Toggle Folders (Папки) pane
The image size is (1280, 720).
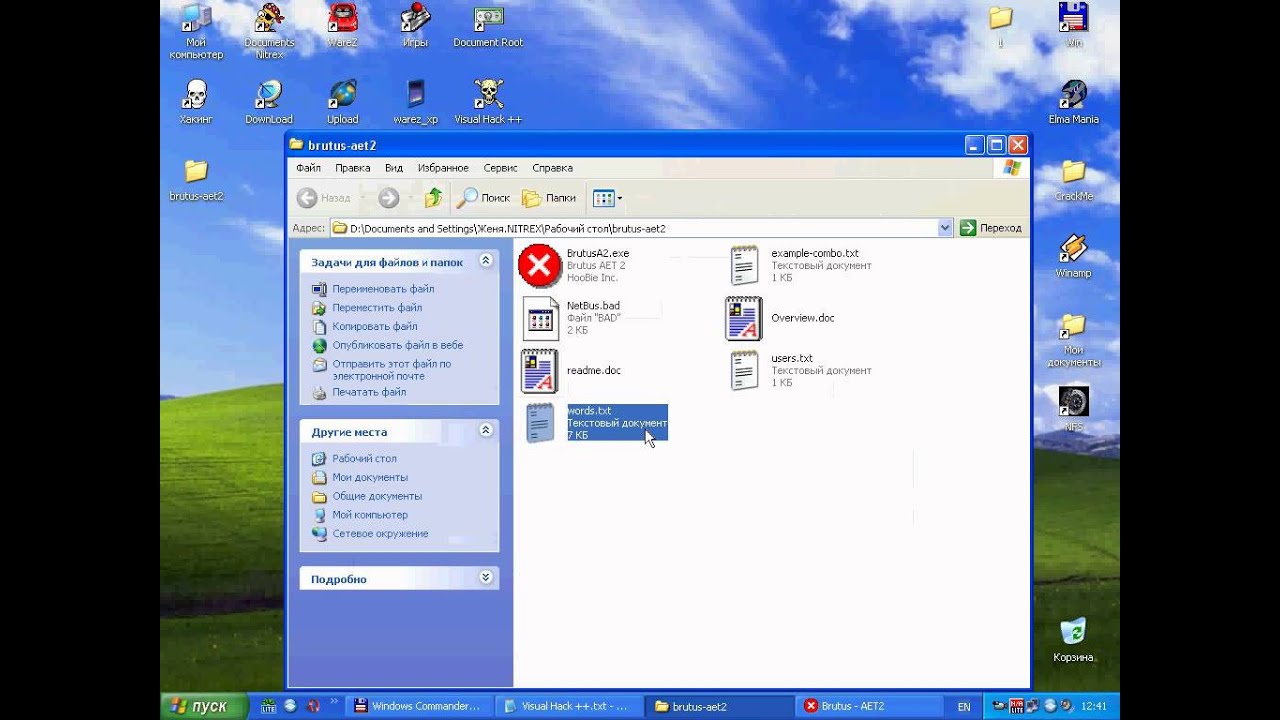[x=550, y=198]
